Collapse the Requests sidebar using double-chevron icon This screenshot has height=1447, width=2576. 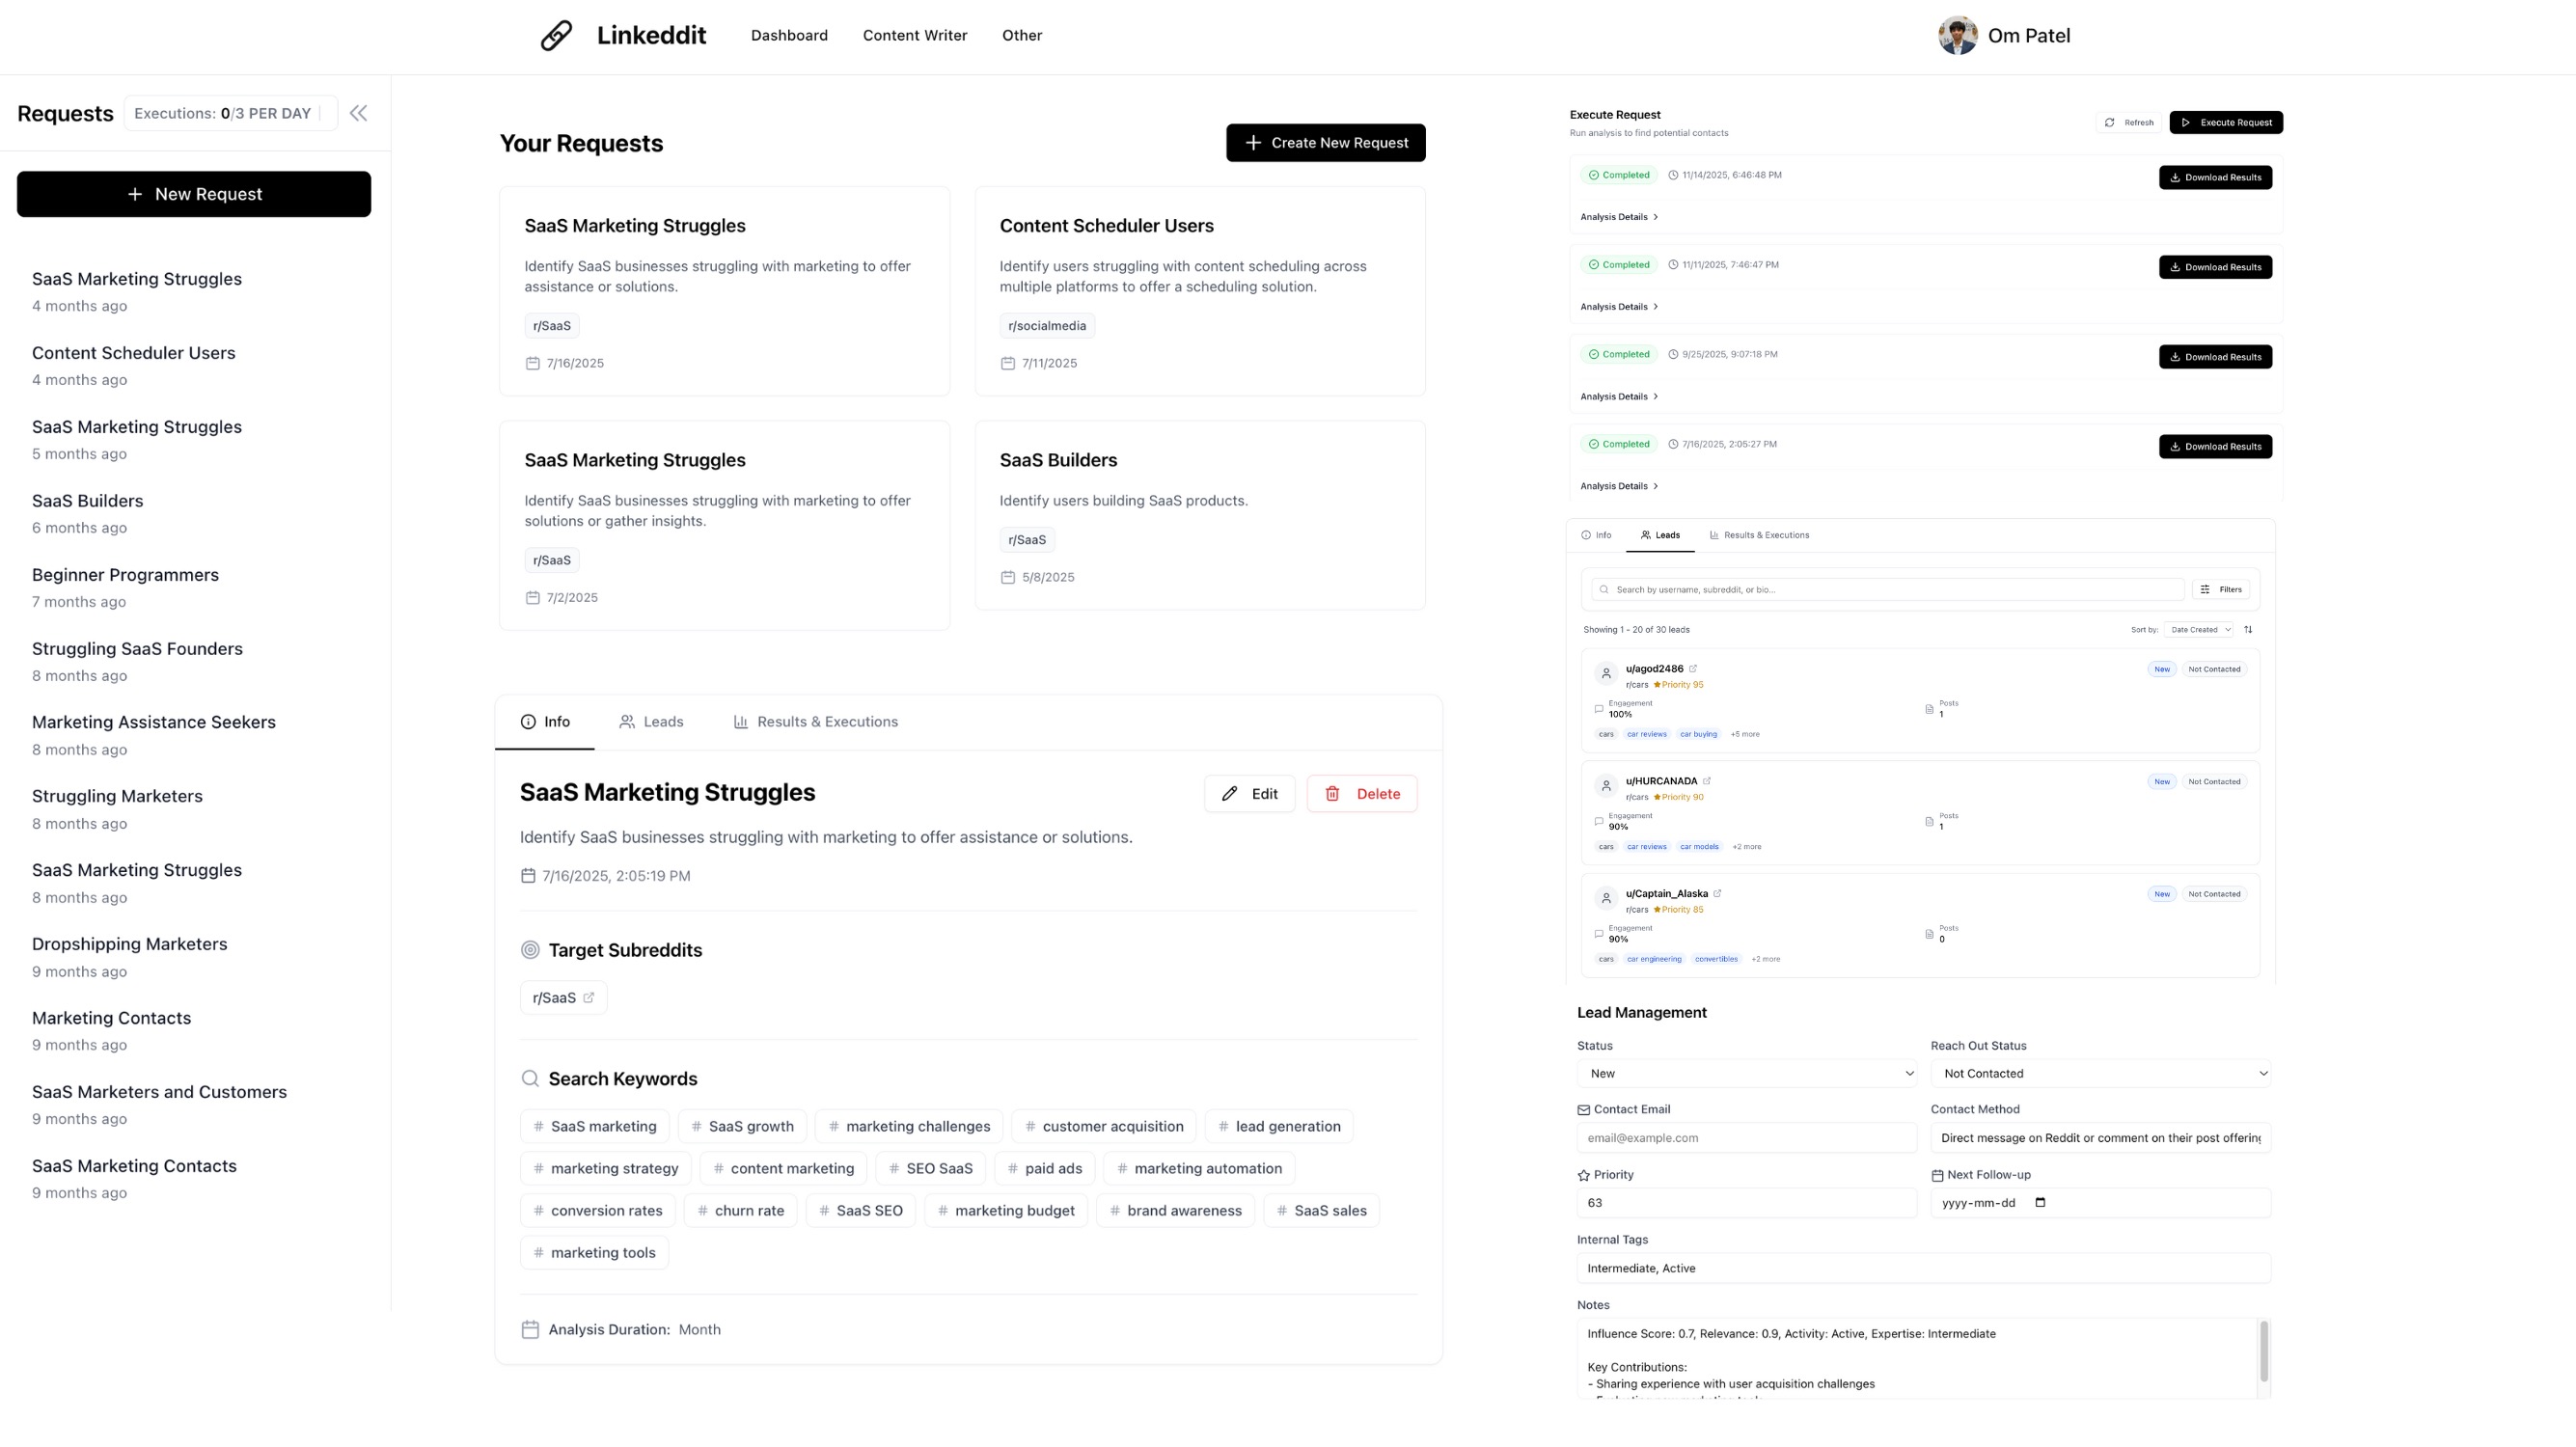coord(358,113)
